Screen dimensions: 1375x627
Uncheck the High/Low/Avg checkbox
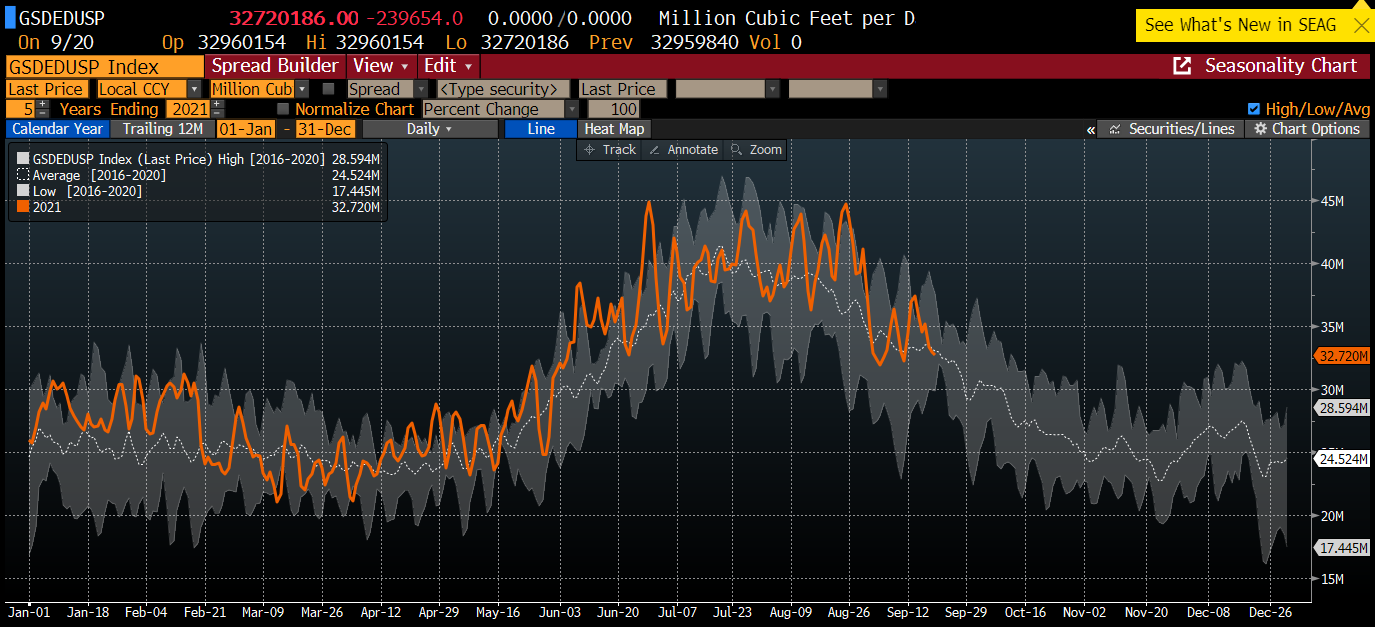pos(1254,109)
